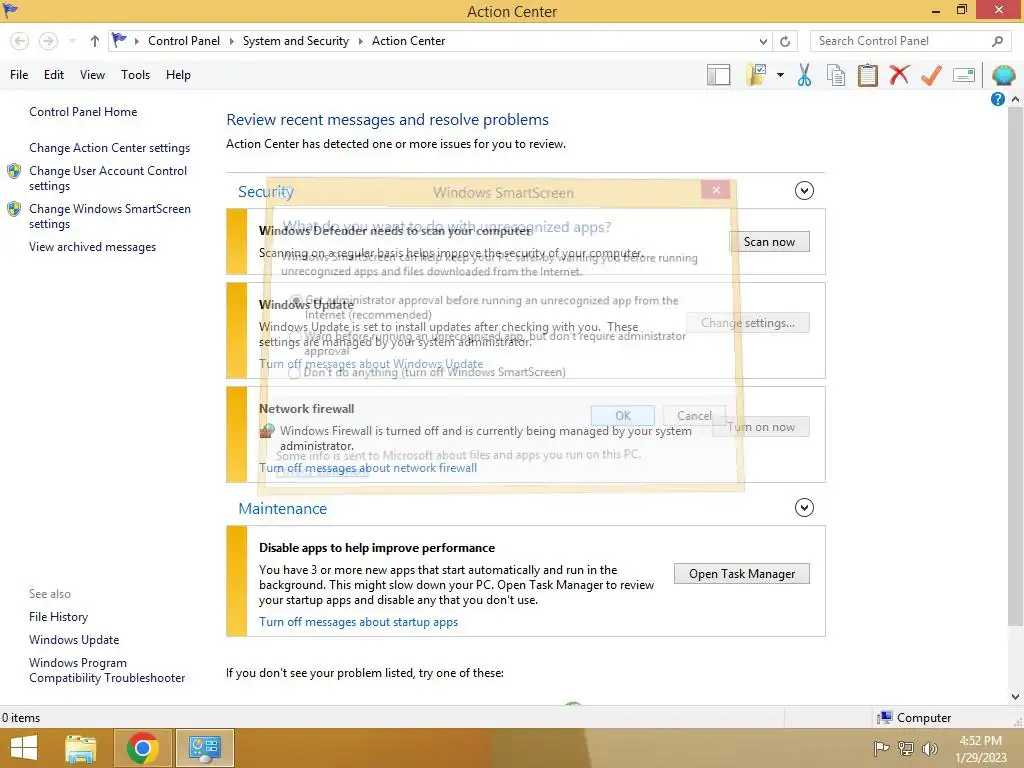Expand the arrow after System and Security breadcrumb
Screen dimensions: 1024x768
coord(360,41)
